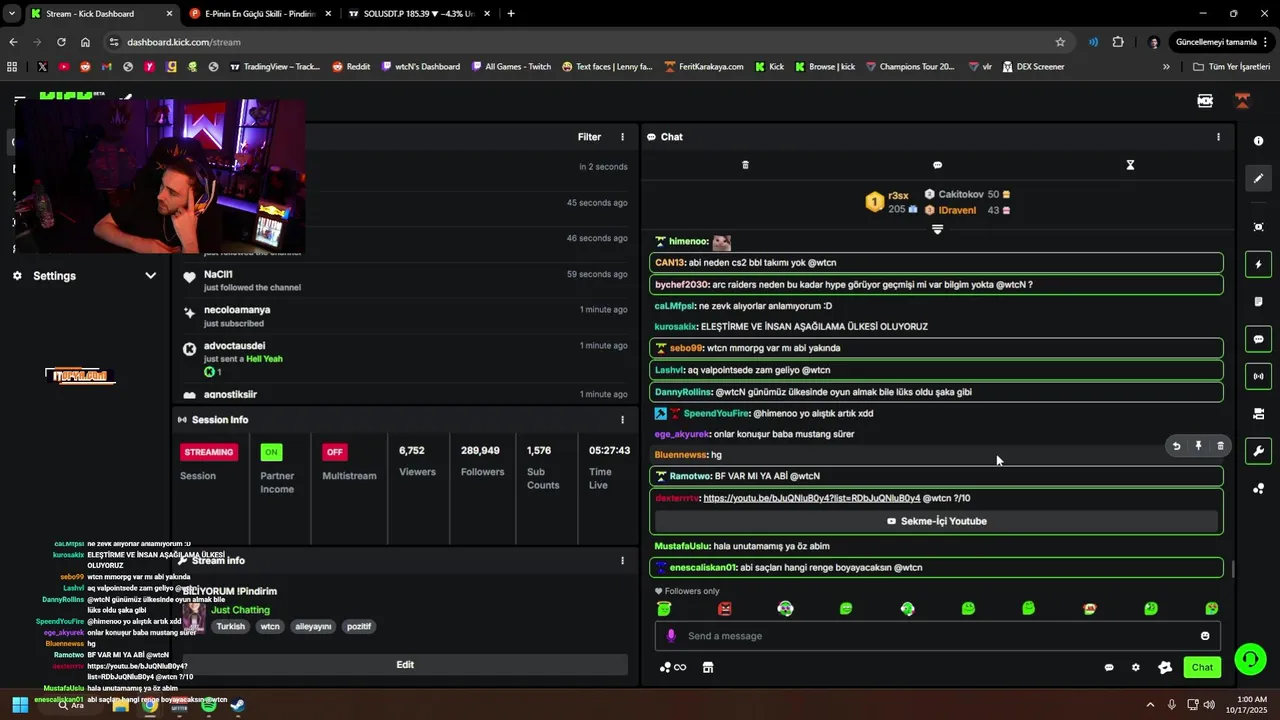The width and height of the screenshot is (1280, 720).
Task: Click the aileyayını stream tag
Action: (x=313, y=627)
